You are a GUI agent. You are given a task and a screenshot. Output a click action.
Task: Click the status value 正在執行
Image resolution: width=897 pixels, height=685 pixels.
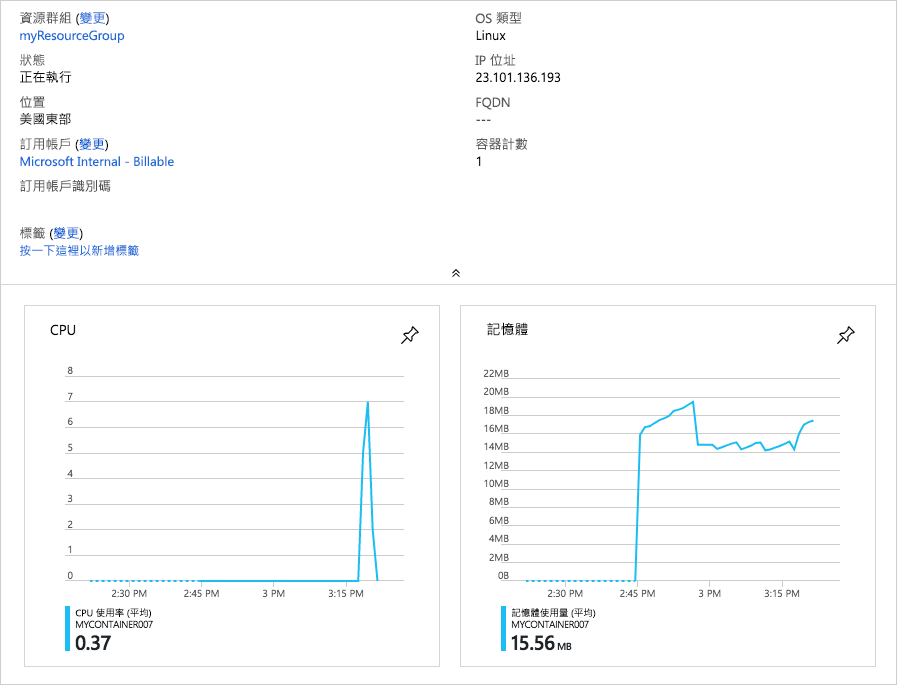[x=46, y=77]
